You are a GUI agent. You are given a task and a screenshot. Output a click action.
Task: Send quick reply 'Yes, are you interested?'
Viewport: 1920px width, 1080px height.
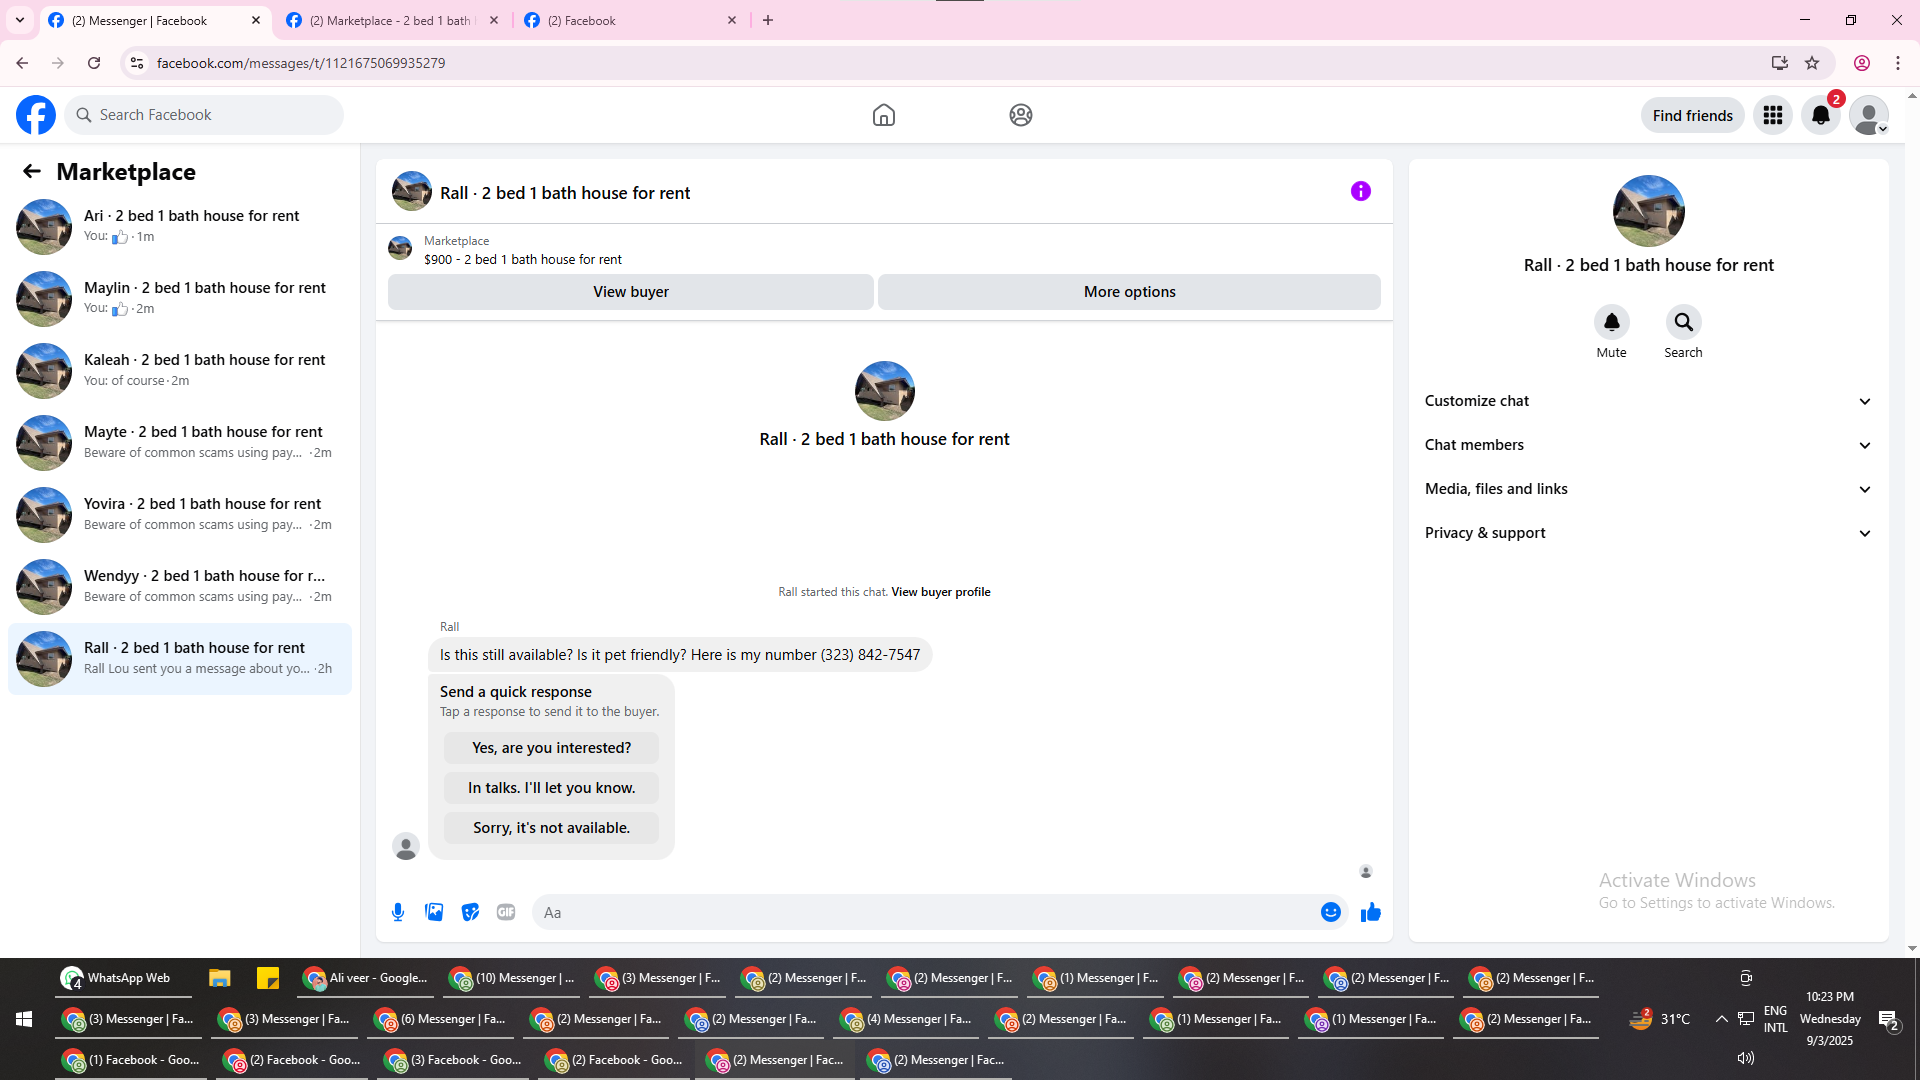pyautogui.click(x=552, y=748)
